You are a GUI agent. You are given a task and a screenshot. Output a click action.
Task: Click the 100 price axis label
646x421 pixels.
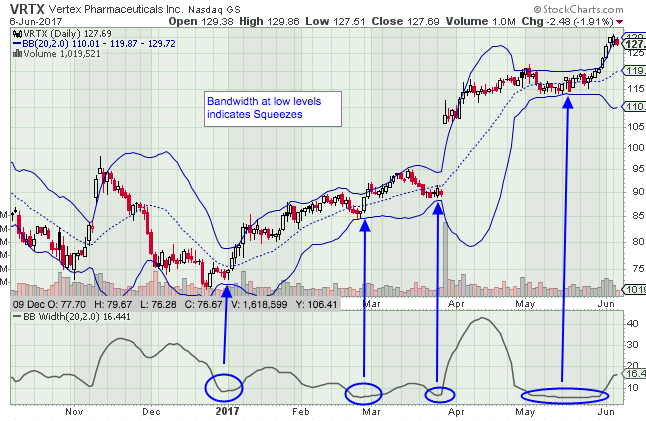click(x=637, y=147)
